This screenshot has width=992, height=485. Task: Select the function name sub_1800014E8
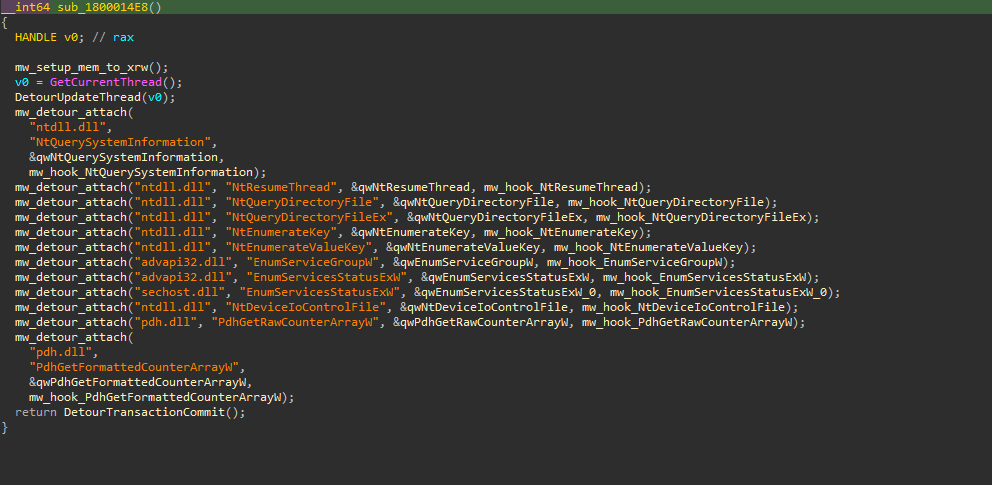click(x=100, y=8)
